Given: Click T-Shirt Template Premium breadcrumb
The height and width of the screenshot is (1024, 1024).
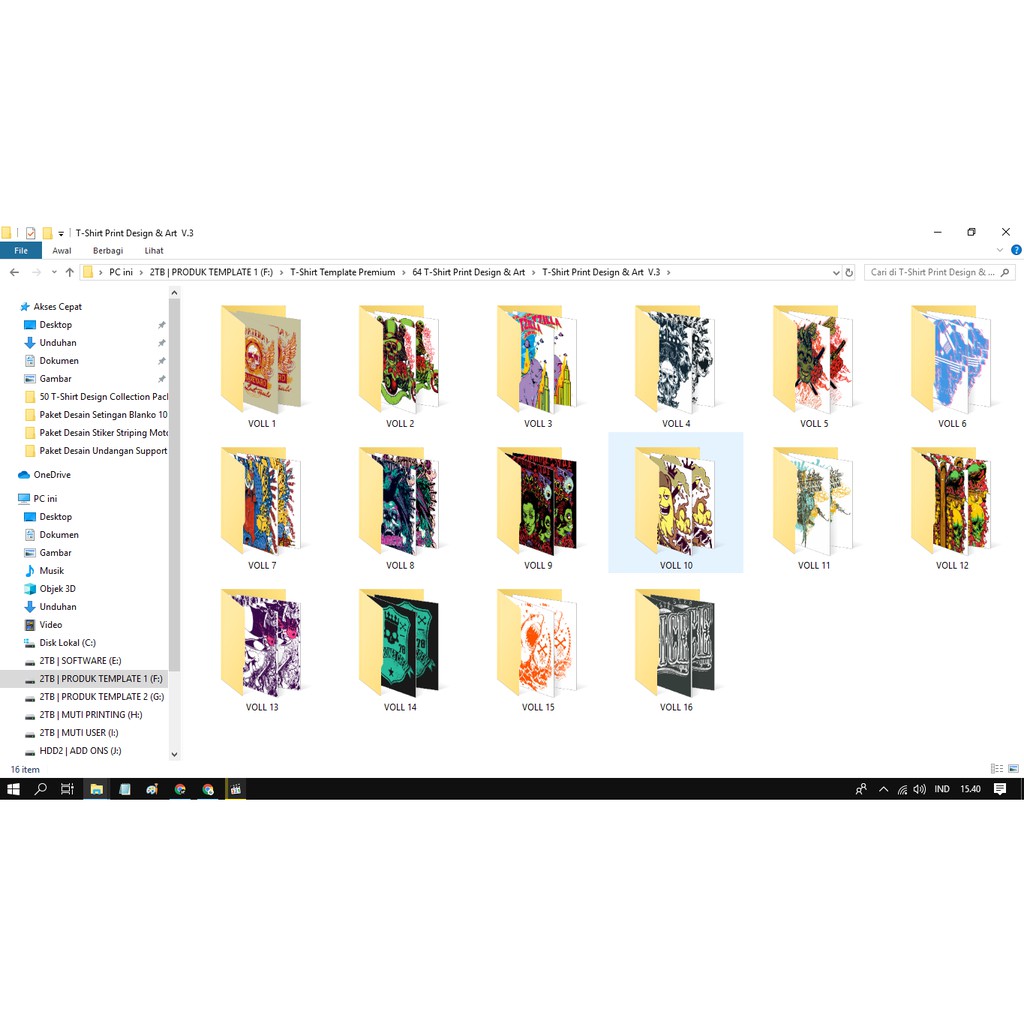Looking at the screenshot, I should click(343, 272).
